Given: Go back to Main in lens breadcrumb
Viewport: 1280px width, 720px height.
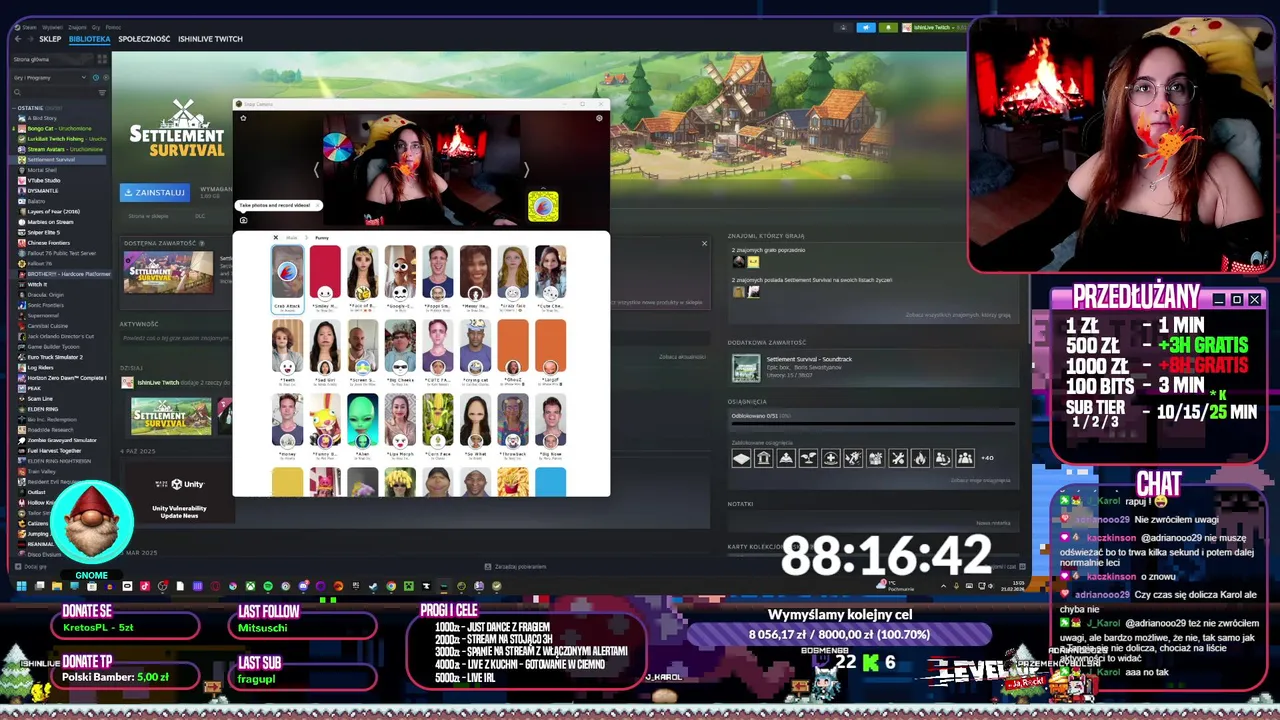Looking at the screenshot, I should click(x=292, y=237).
